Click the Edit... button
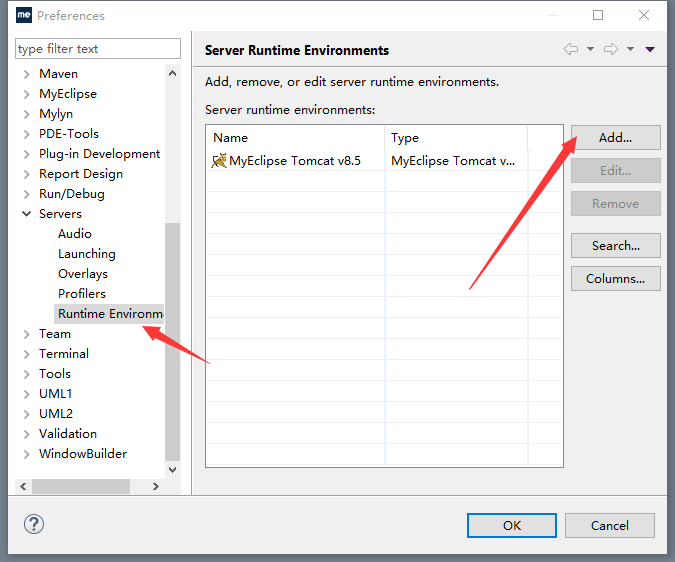The height and width of the screenshot is (562, 675). tap(616, 171)
